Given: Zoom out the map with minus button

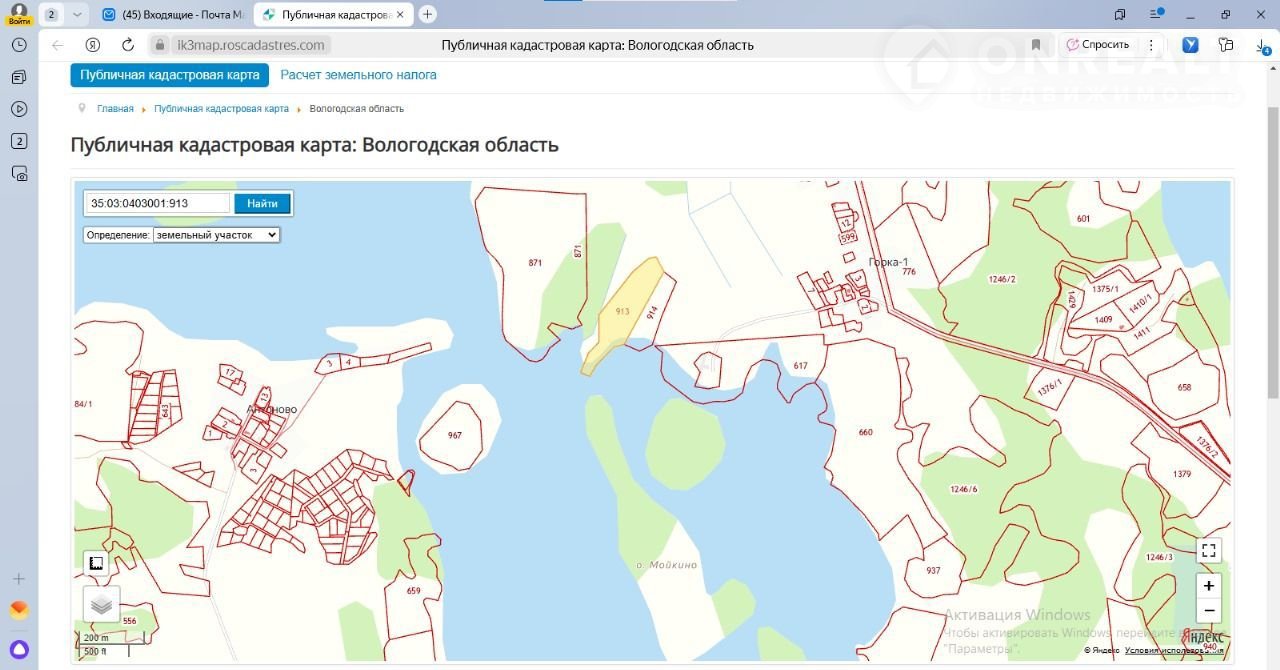Looking at the screenshot, I should 1208,611.
